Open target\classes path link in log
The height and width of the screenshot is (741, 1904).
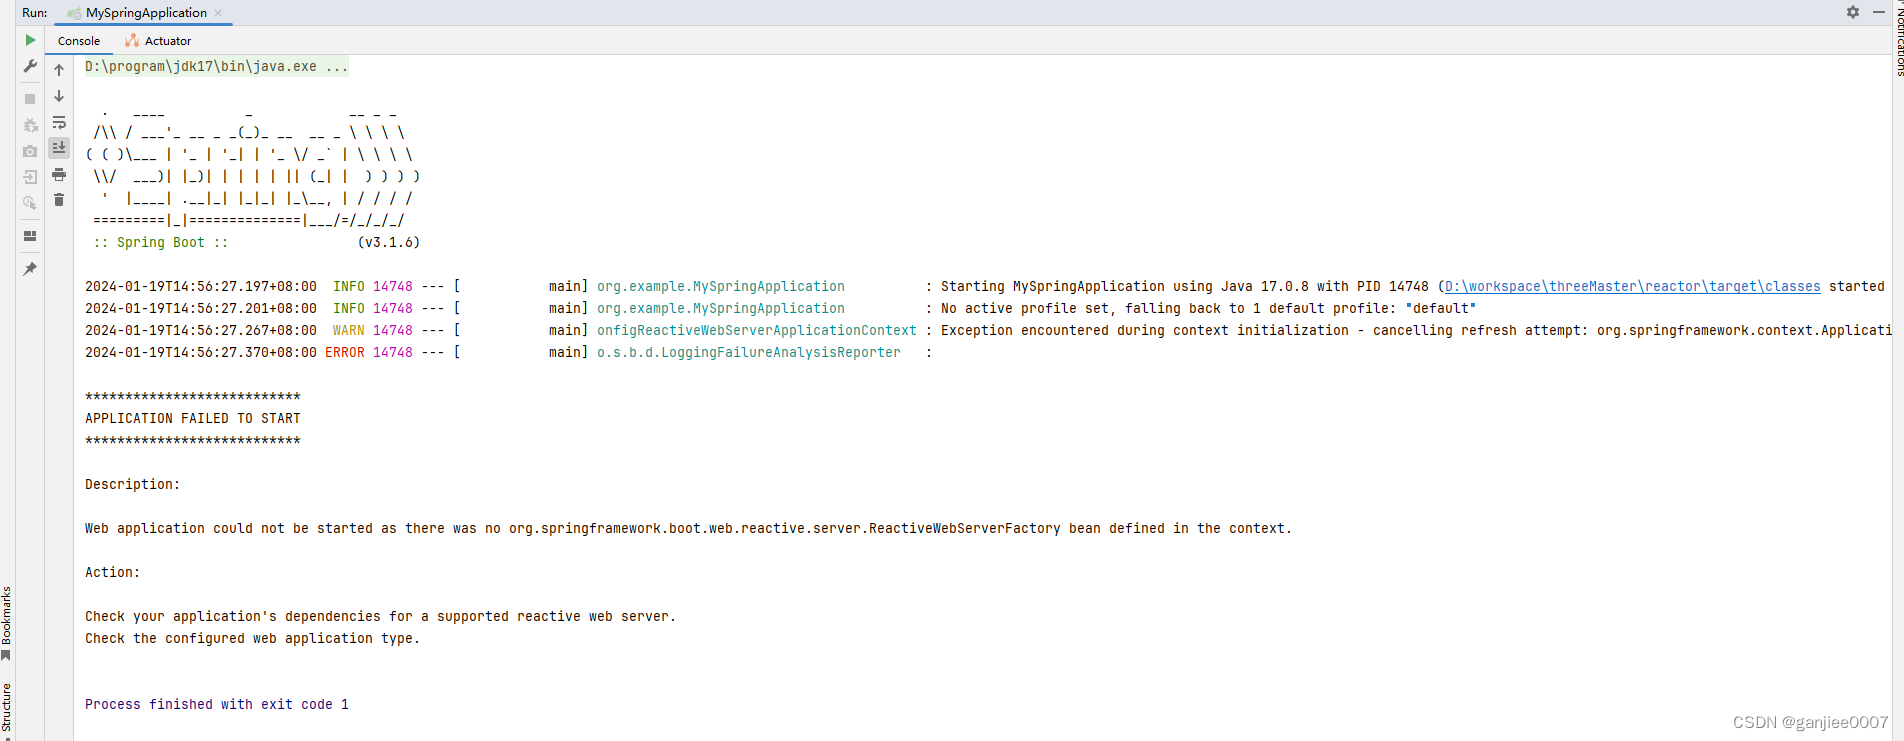(1633, 287)
